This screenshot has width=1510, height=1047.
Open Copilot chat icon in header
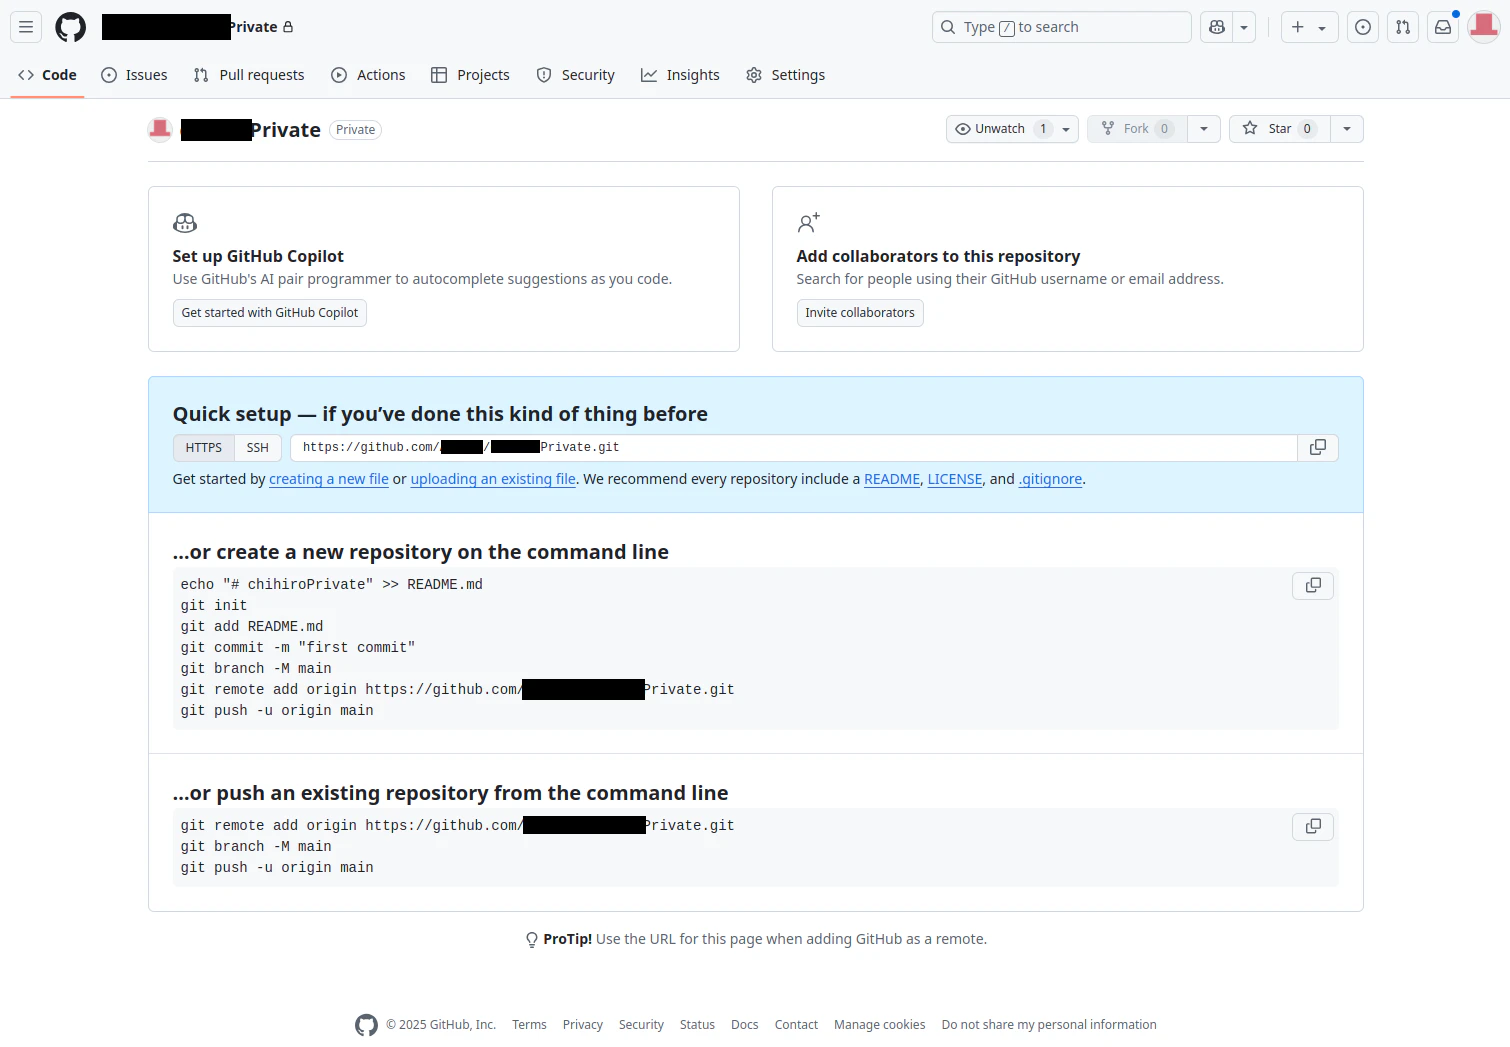pyautogui.click(x=1217, y=27)
